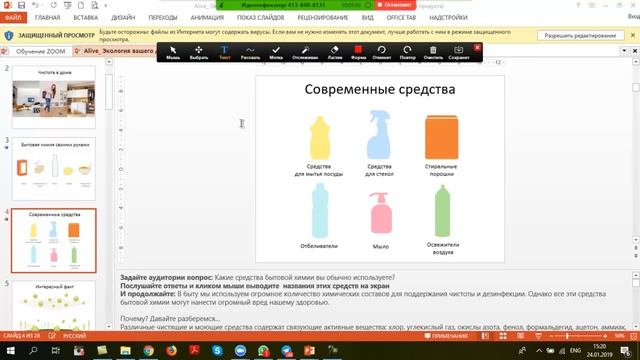Screen dimensions: 640x360
Task: Open the ПЕРЕХОДЫ ribbon tab
Action: click(163, 18)
